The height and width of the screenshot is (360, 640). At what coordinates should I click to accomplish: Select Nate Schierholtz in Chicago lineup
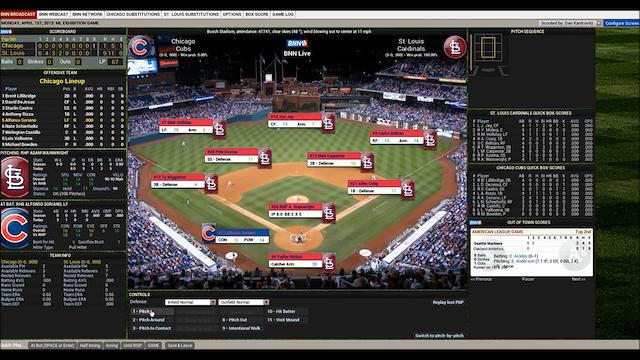[63, 126]
